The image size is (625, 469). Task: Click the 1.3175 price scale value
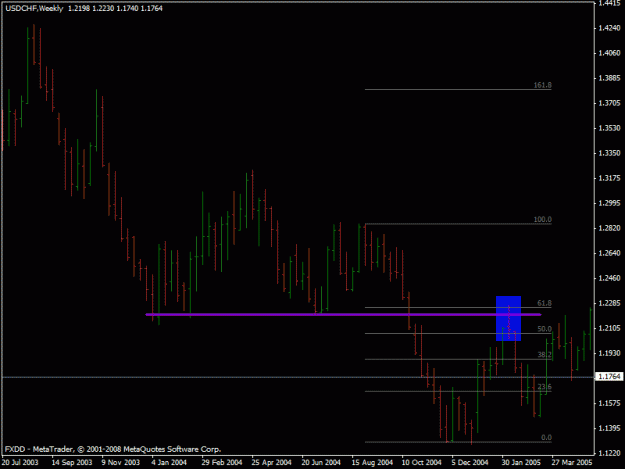pos(609,178)
